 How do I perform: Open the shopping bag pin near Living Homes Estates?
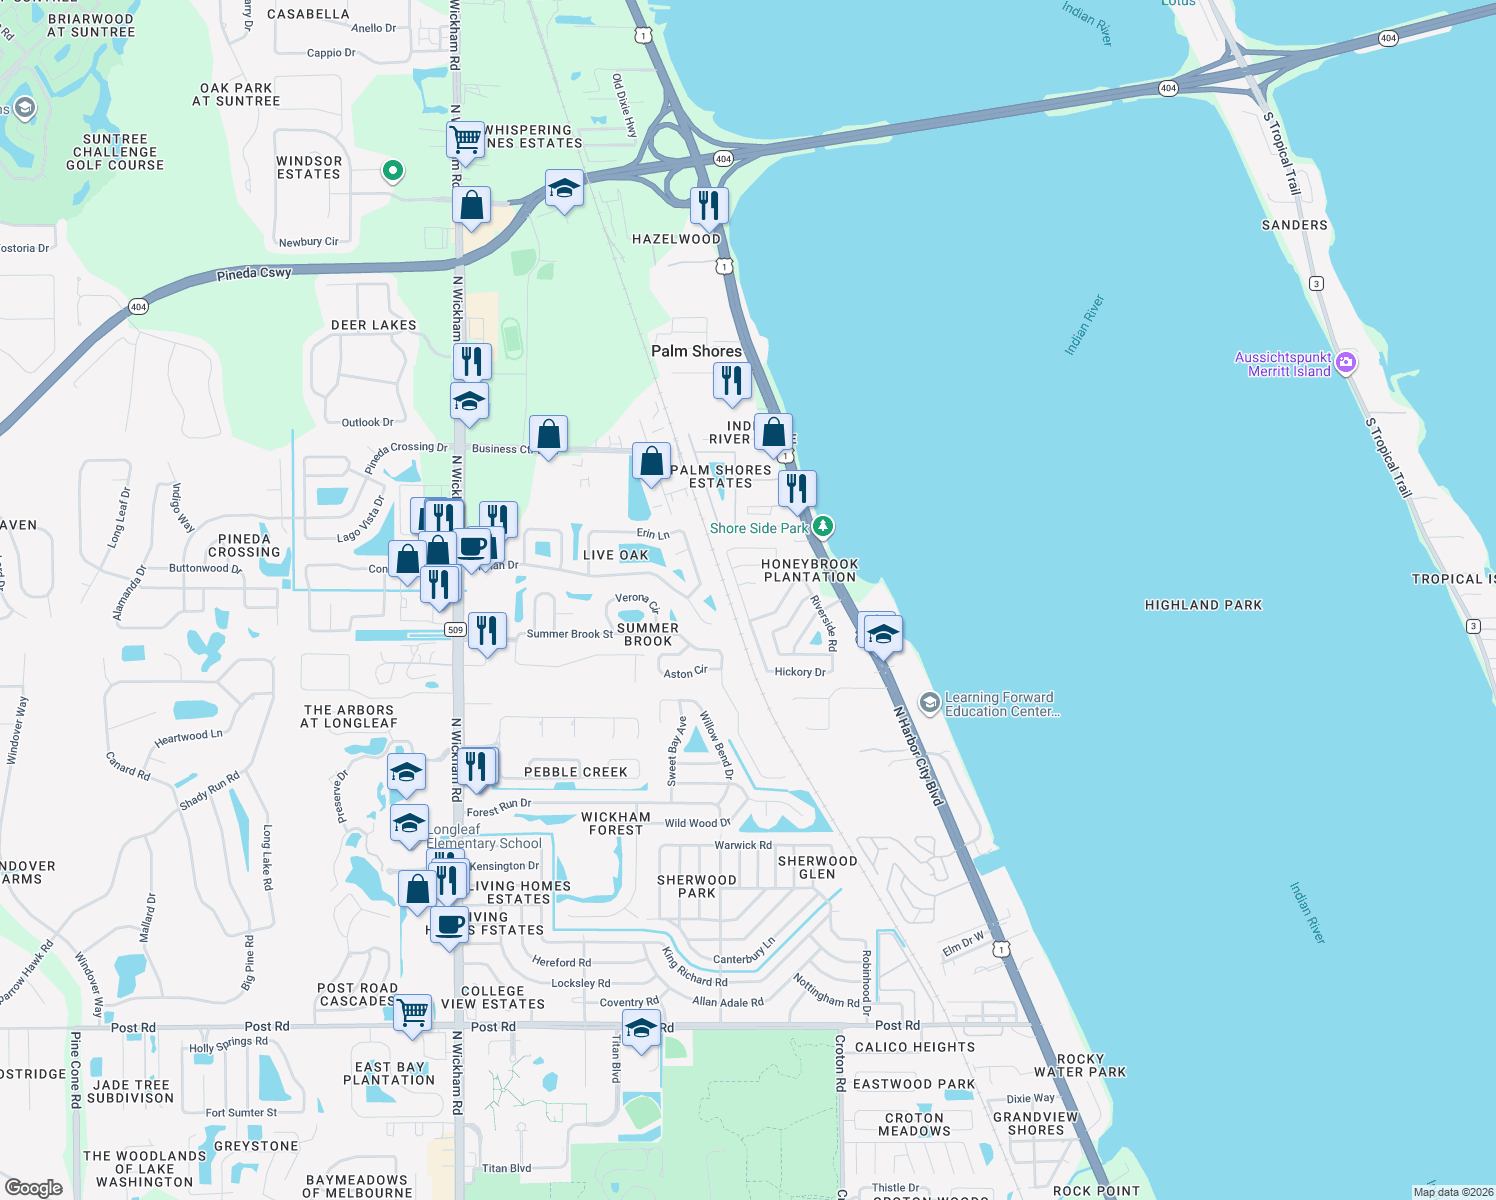click(415, 888)
